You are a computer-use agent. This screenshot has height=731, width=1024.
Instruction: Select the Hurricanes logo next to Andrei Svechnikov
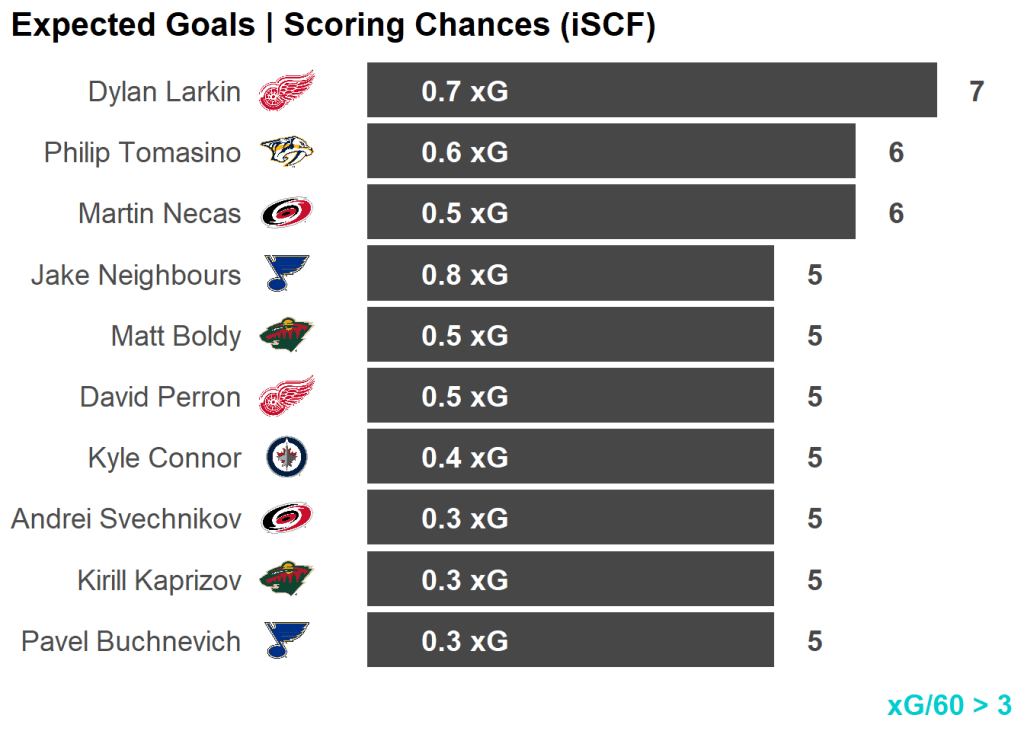287,518
